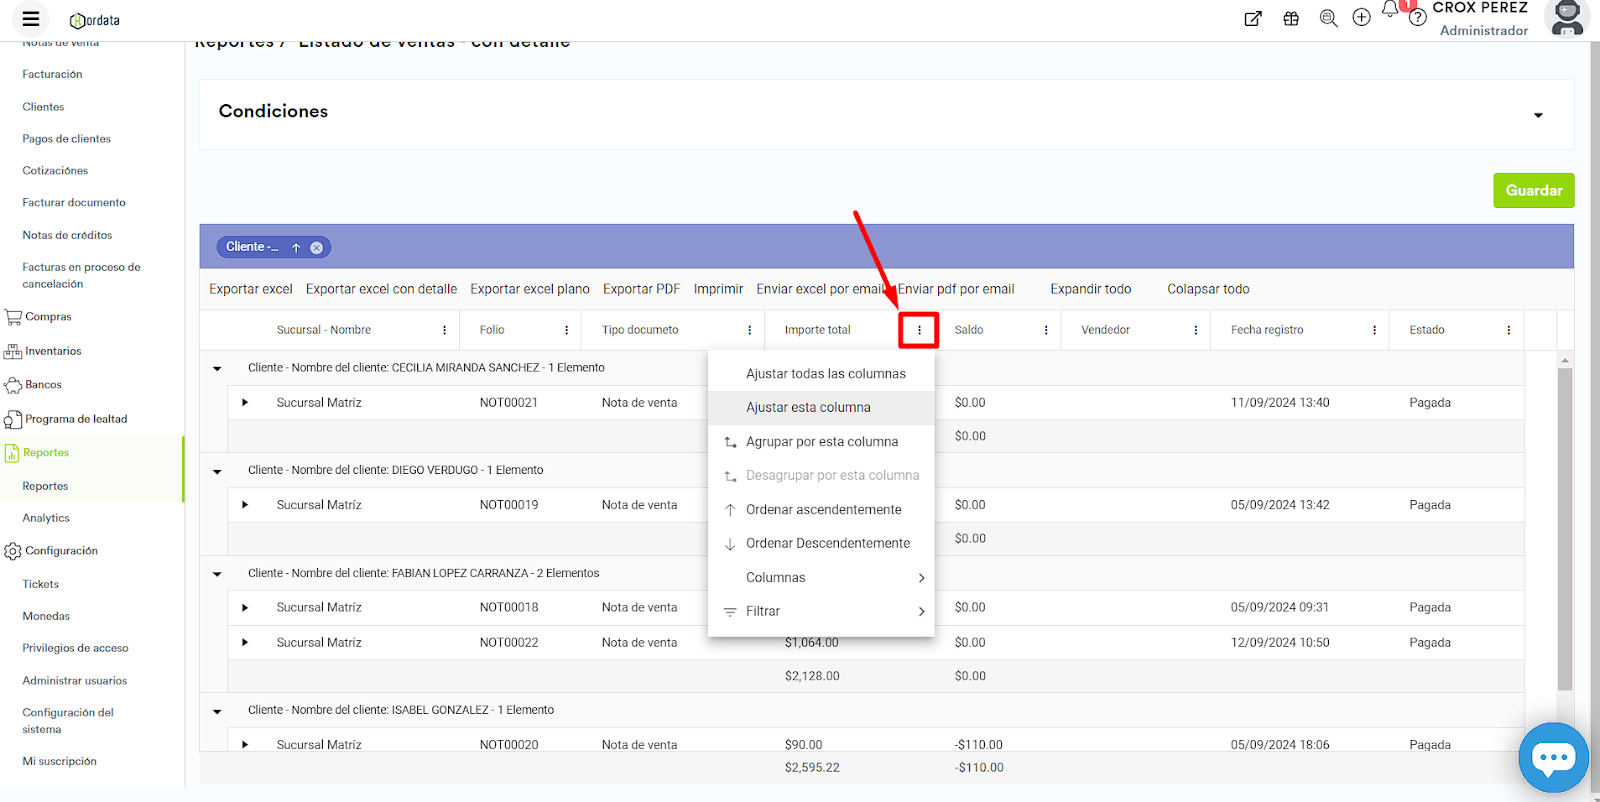Click the table vertical scrollbar
This screenshot has height=802, width=1600.
point(1565,530)
